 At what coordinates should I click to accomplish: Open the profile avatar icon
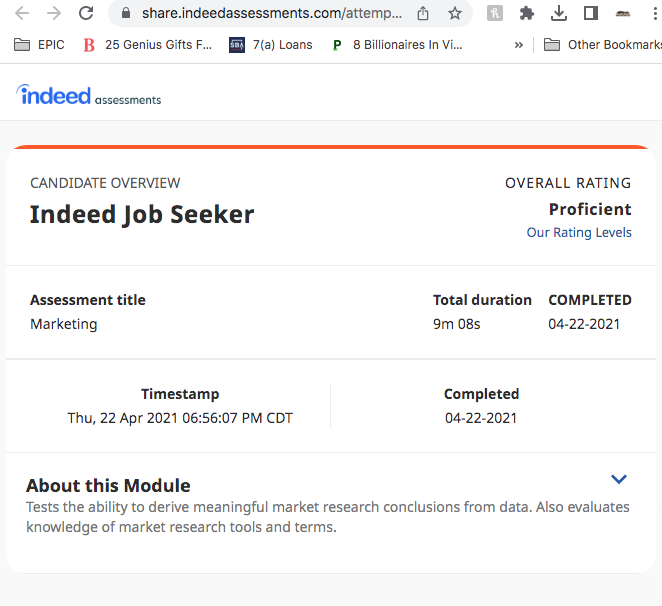tap(623, 14)
